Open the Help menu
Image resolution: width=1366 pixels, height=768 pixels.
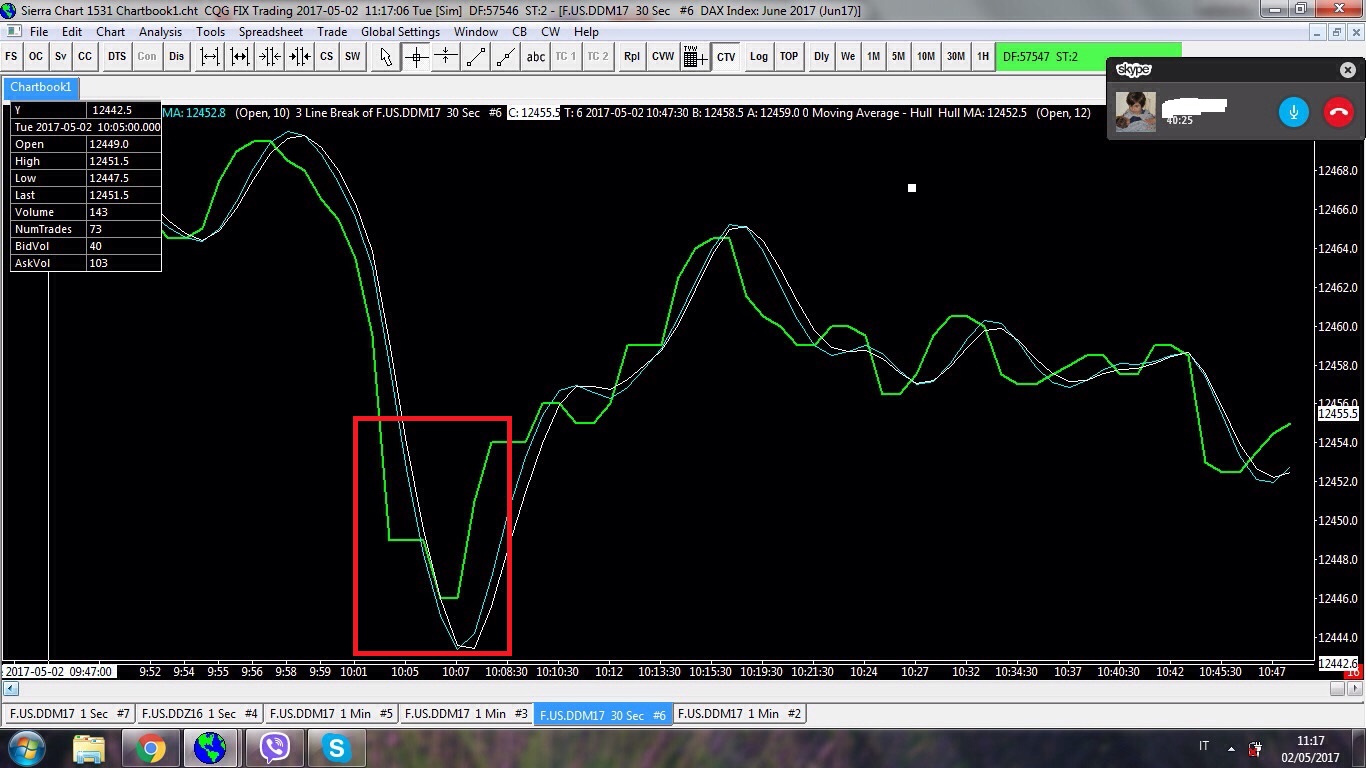(x=586, y=32)
